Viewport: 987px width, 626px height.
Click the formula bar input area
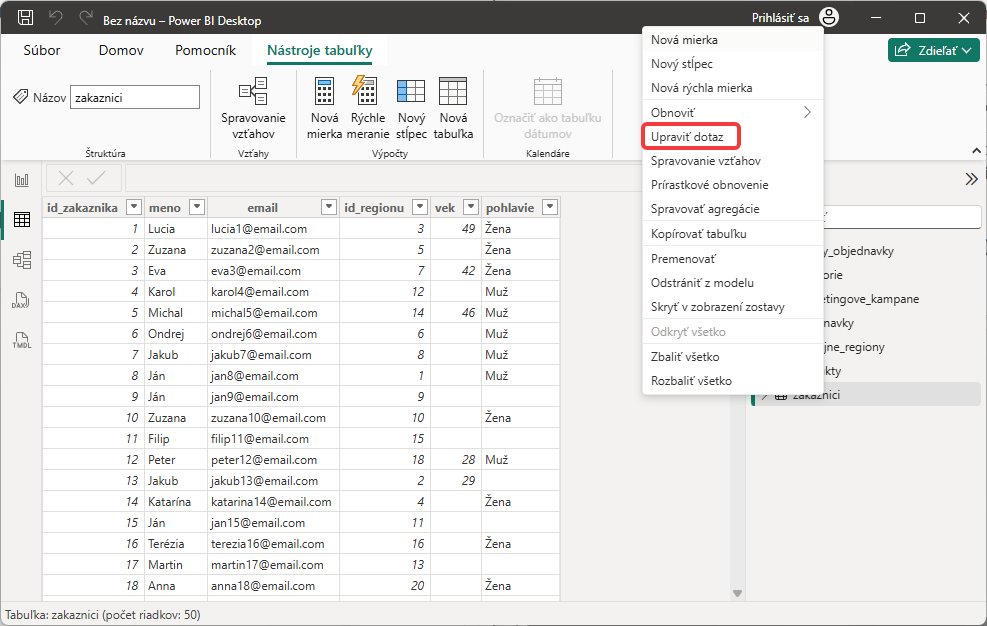pos(384,178)
